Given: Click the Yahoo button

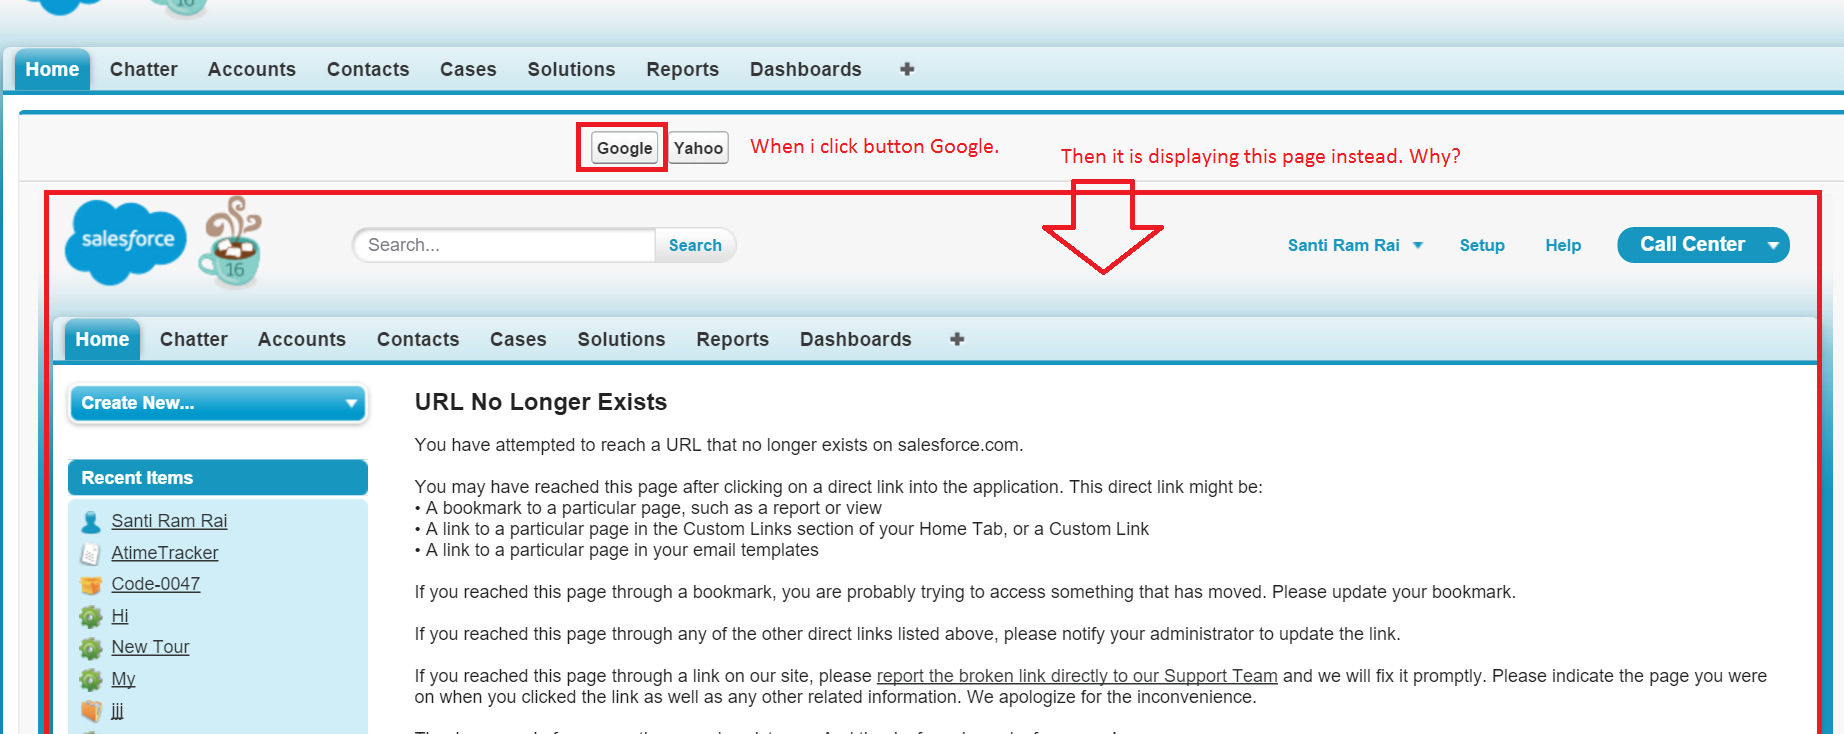Looking at the screenshot, I should point(698,148).
